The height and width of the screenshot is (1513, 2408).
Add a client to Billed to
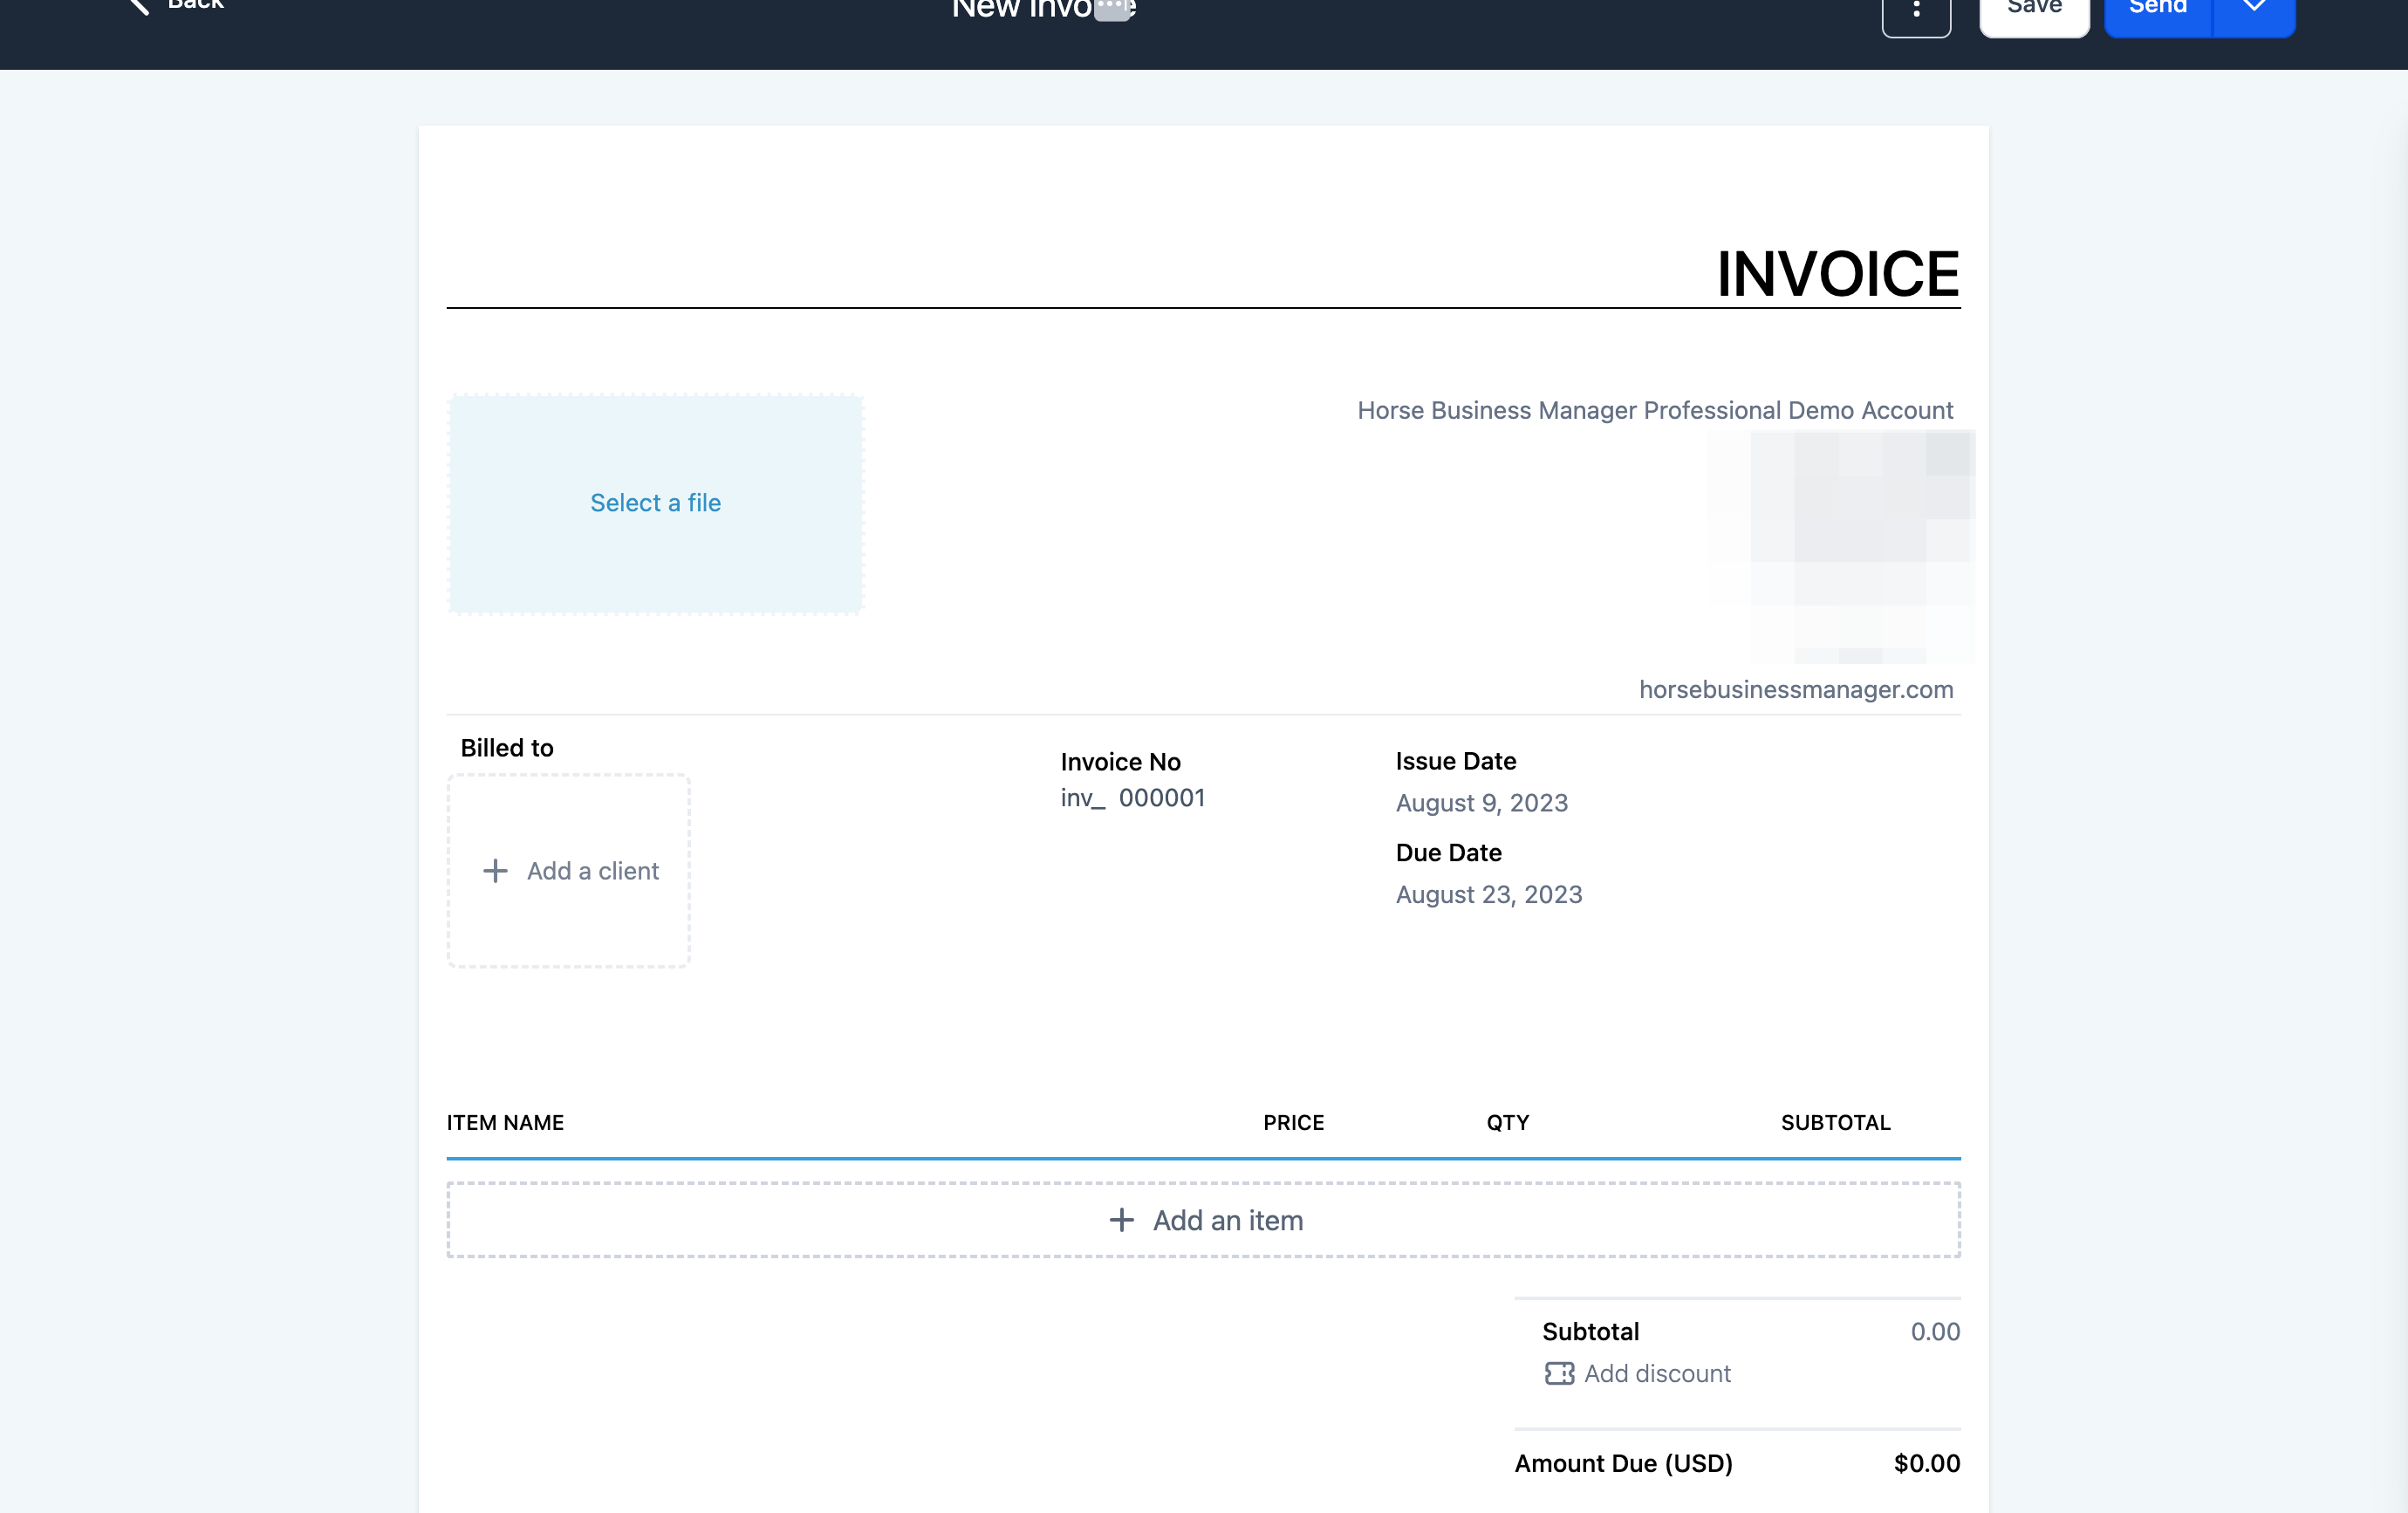click(x=569, y=870)
